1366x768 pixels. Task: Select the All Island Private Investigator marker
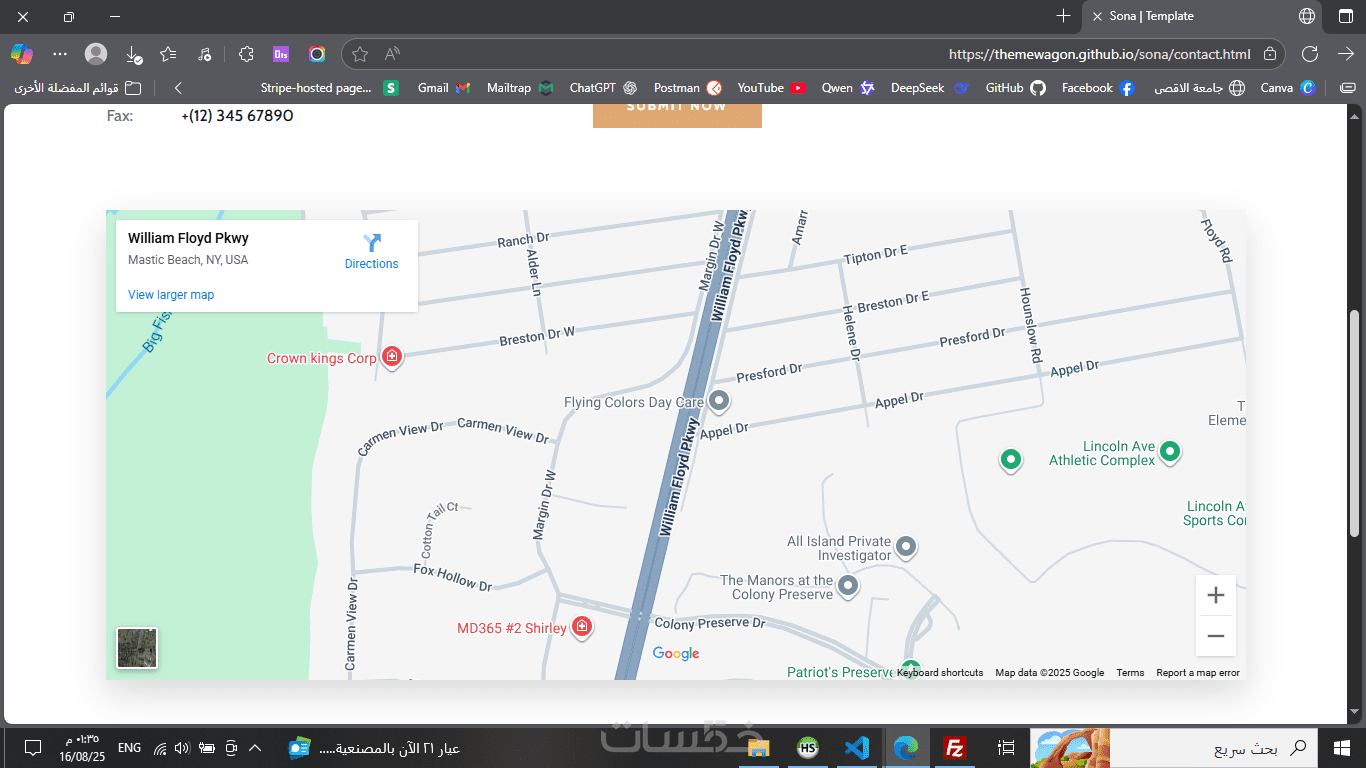click(x=906, y=547)
